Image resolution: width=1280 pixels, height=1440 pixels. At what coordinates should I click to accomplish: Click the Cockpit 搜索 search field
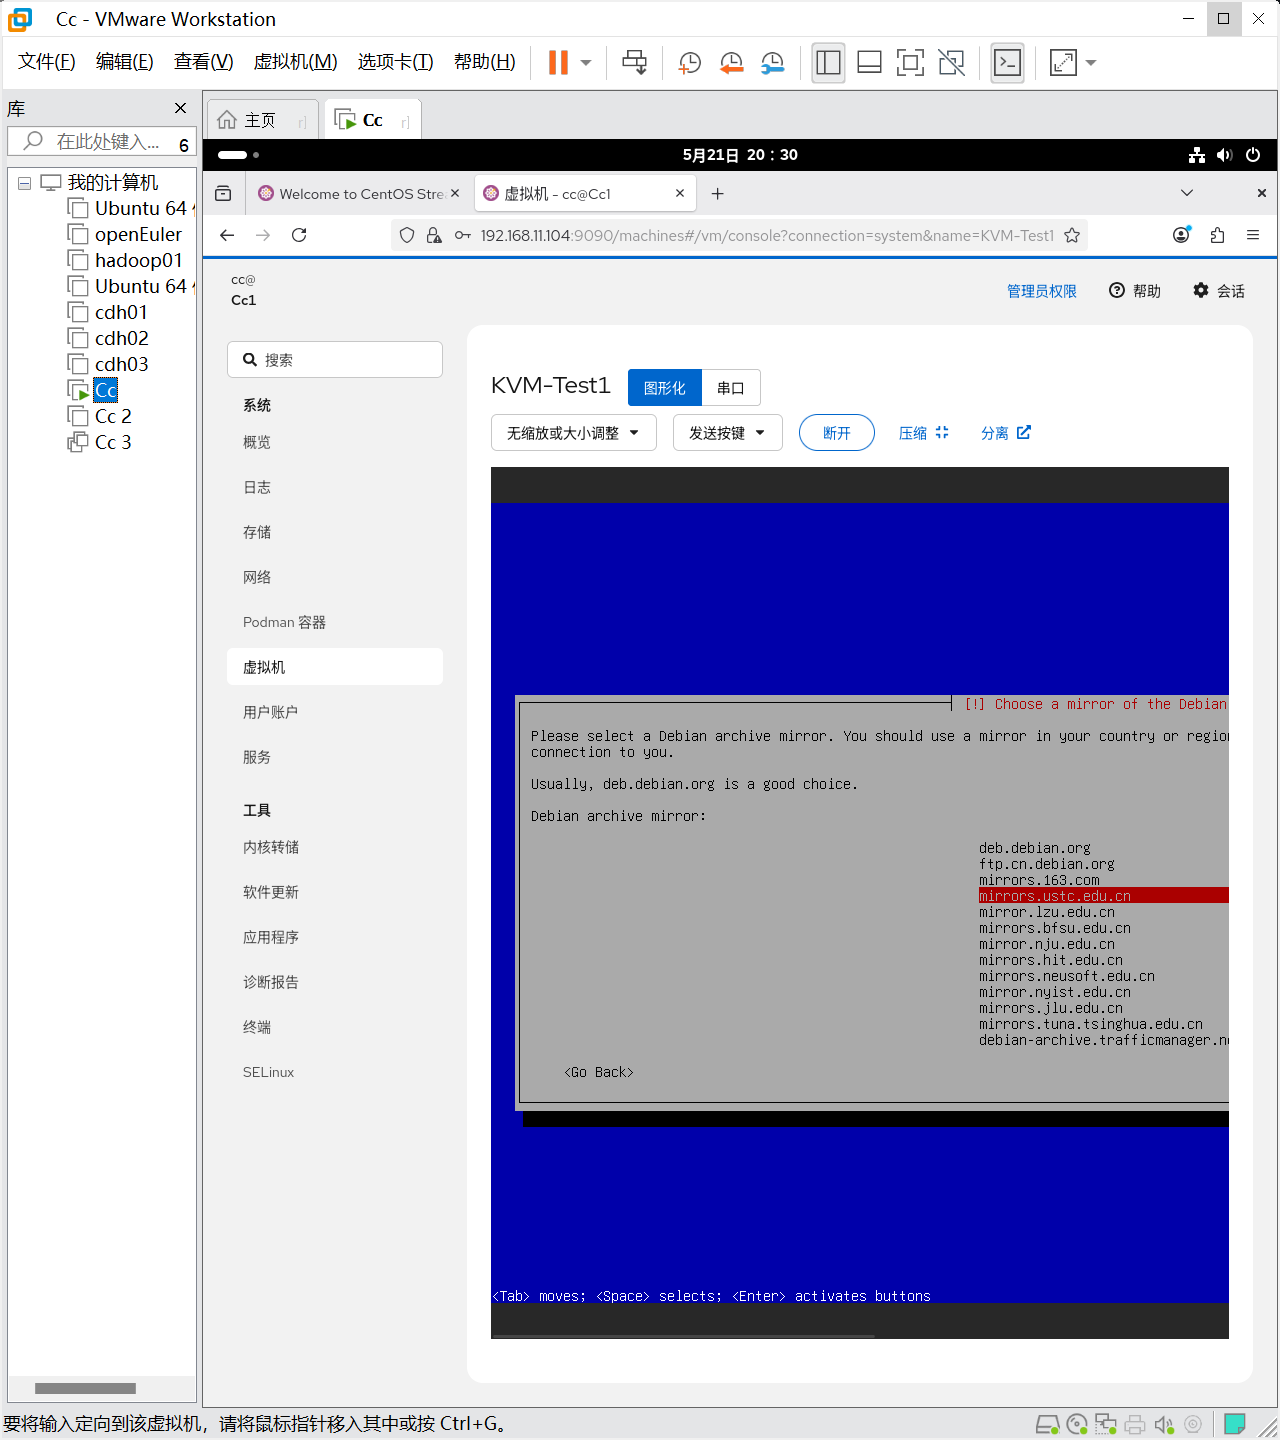[x=335, y=360]
